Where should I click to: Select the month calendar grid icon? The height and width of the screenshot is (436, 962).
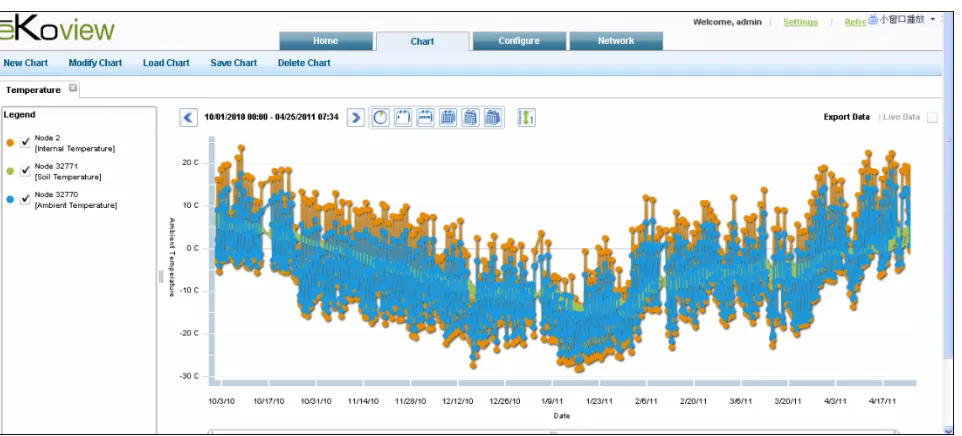click(x=448, y=117)
